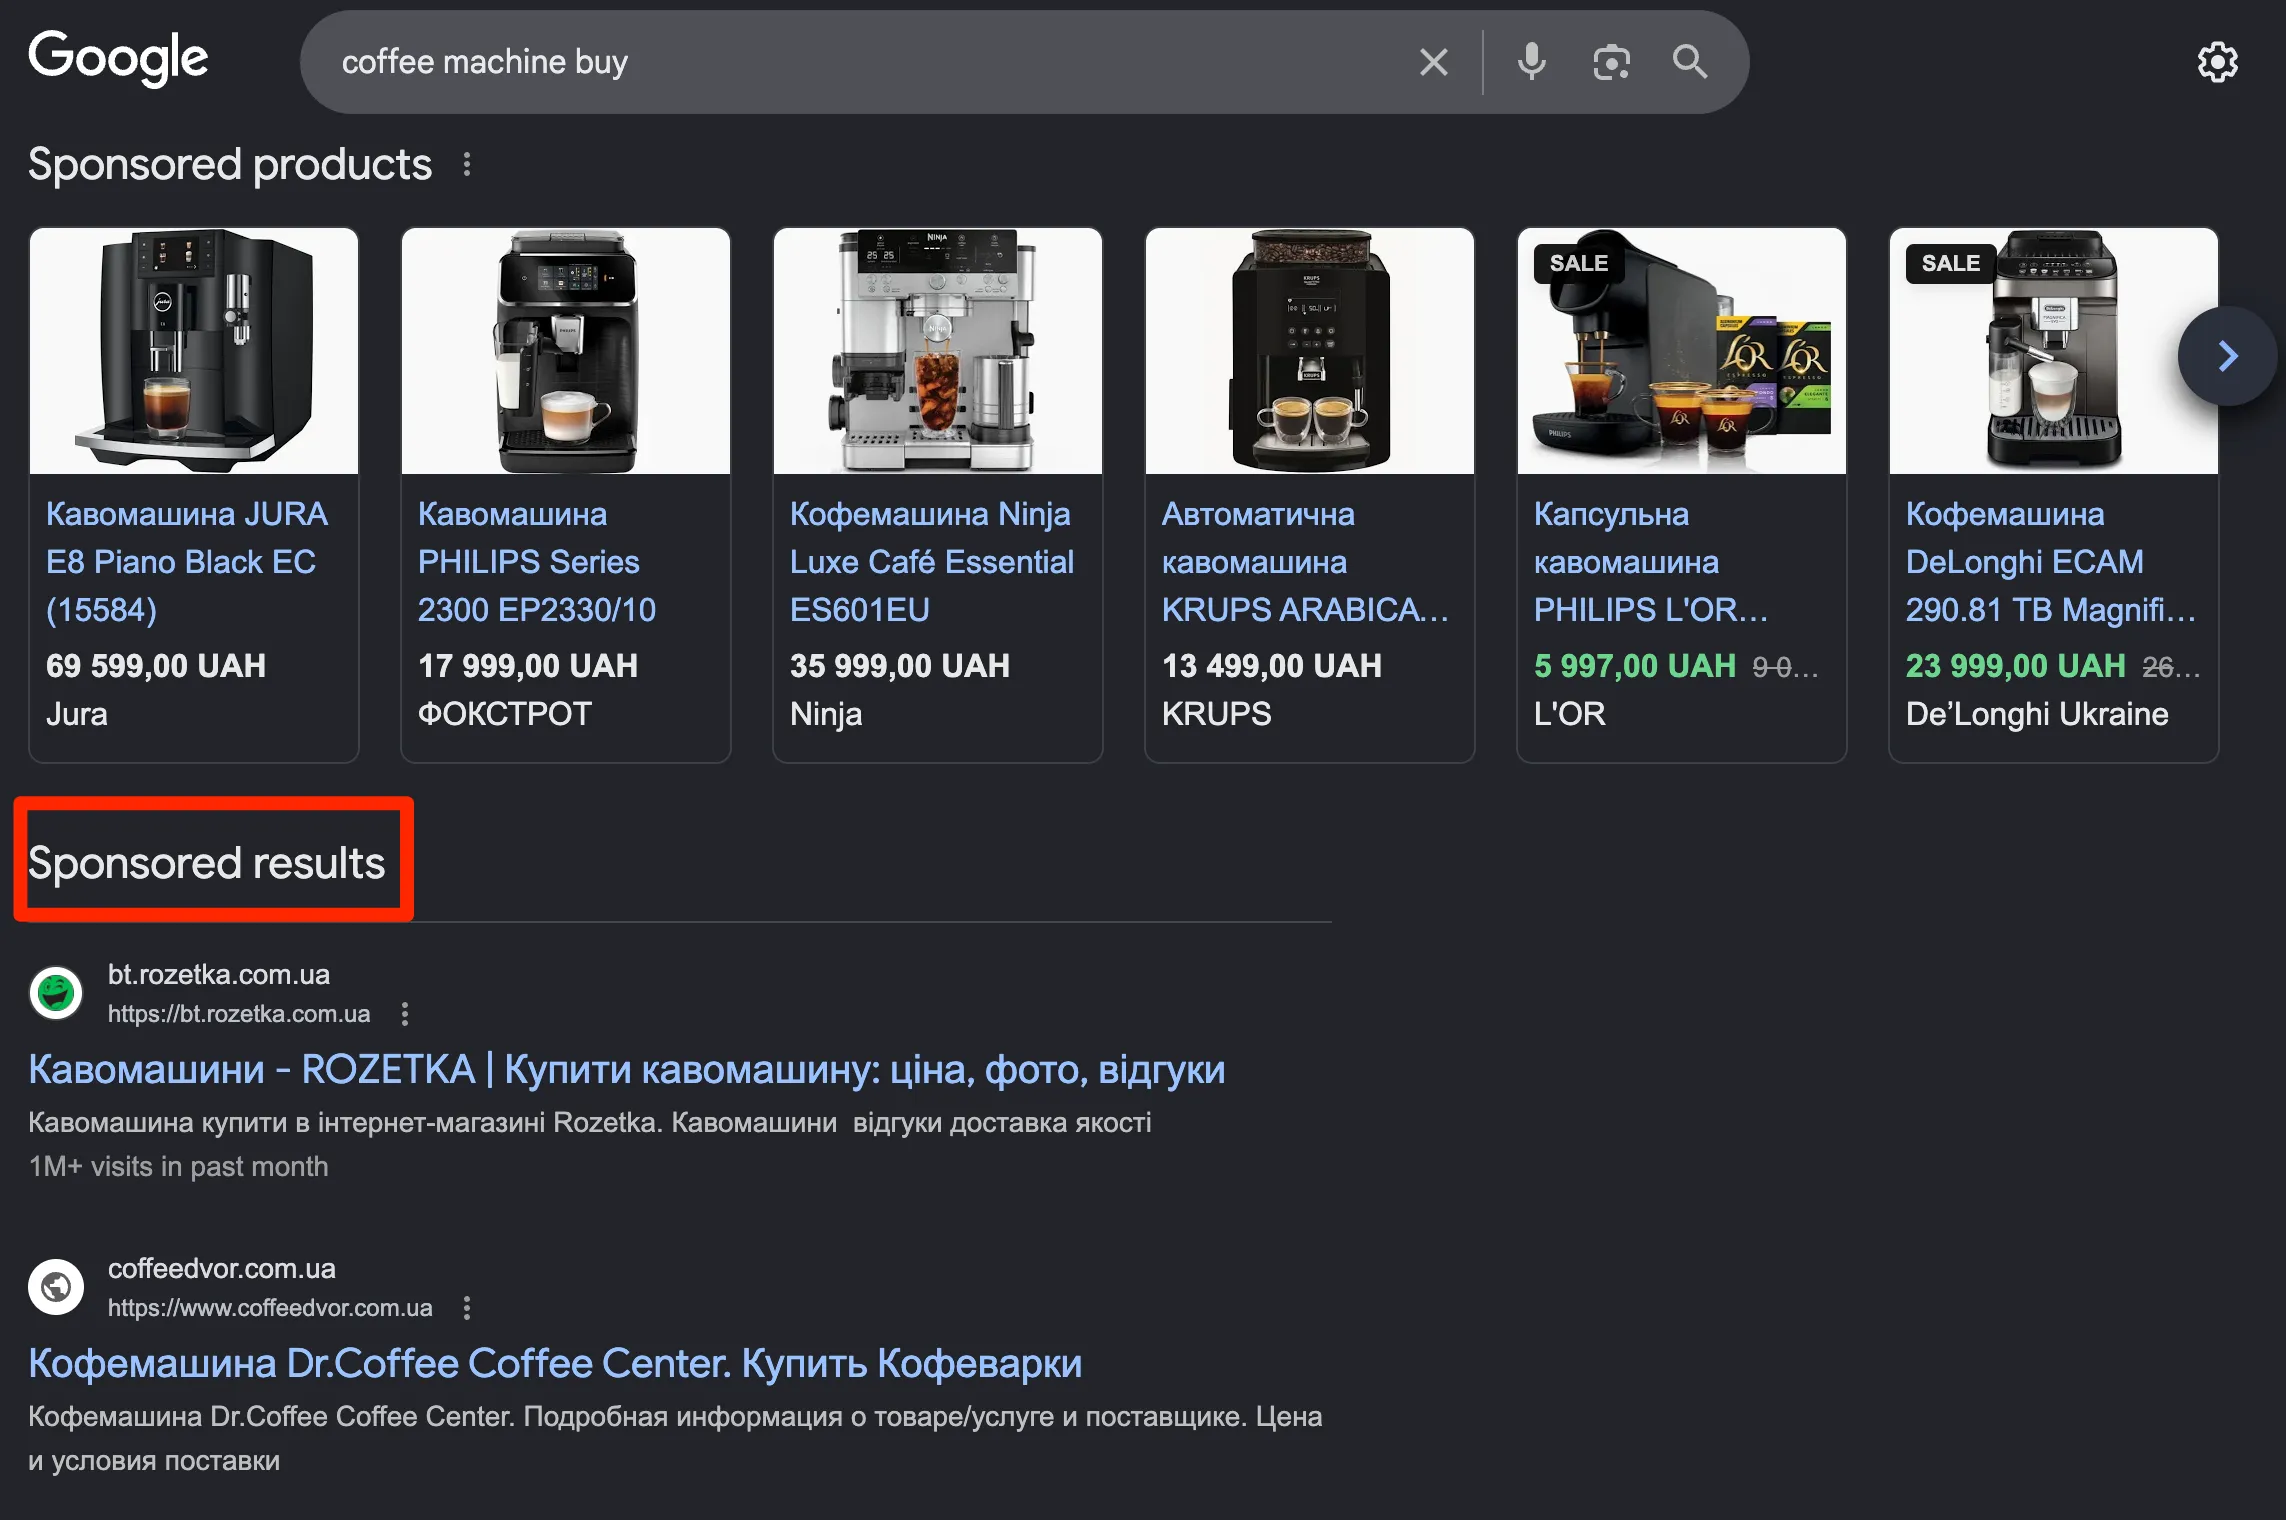Screen dimensions: 2286x1520
Task: Click the L'OR seller name
Action: point(1570,714)
